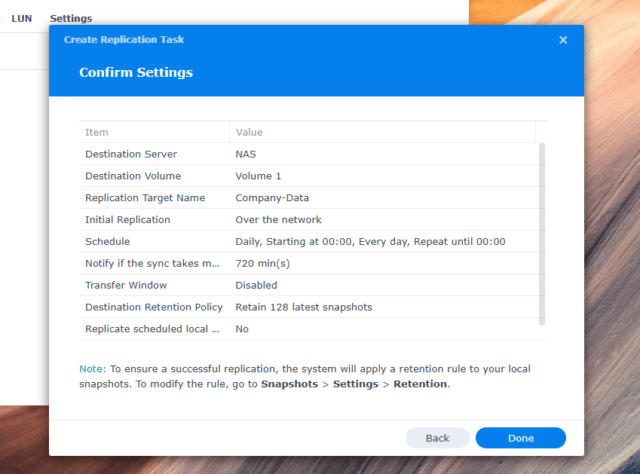
Task: Click the Disabled value
Action: tap(256, 285)
